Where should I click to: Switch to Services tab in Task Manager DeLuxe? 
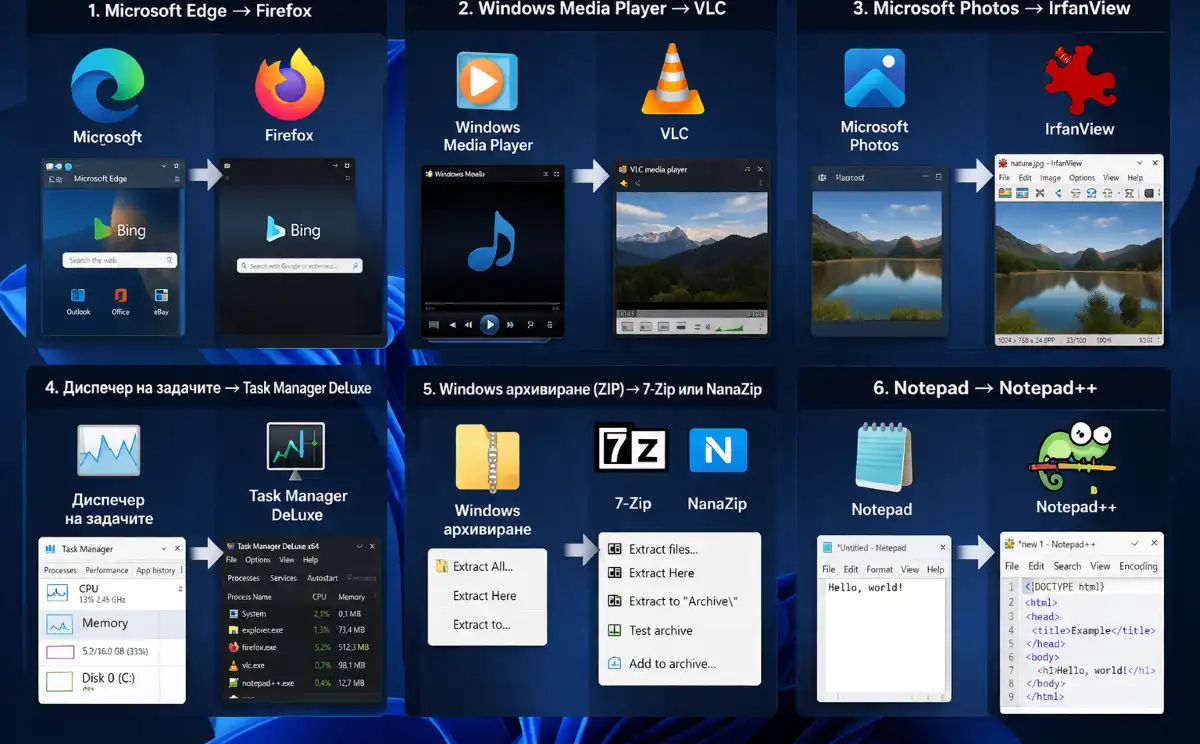(x=283, y=578)
